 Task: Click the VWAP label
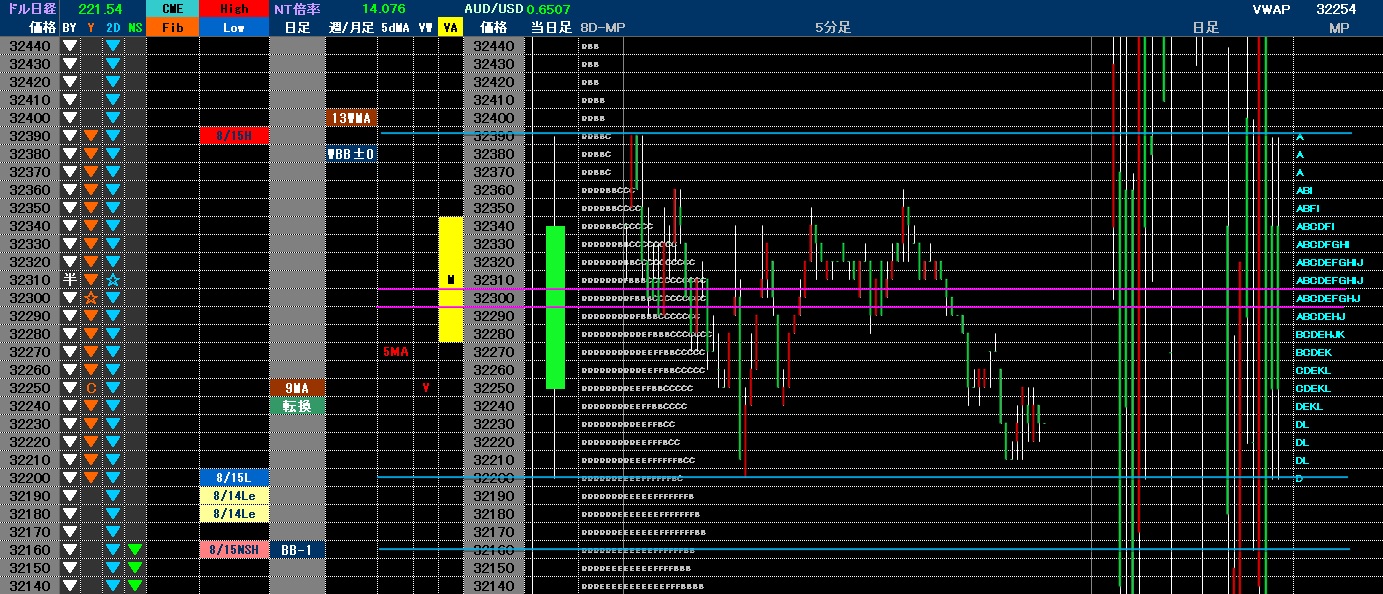(x=1271, y=9)
